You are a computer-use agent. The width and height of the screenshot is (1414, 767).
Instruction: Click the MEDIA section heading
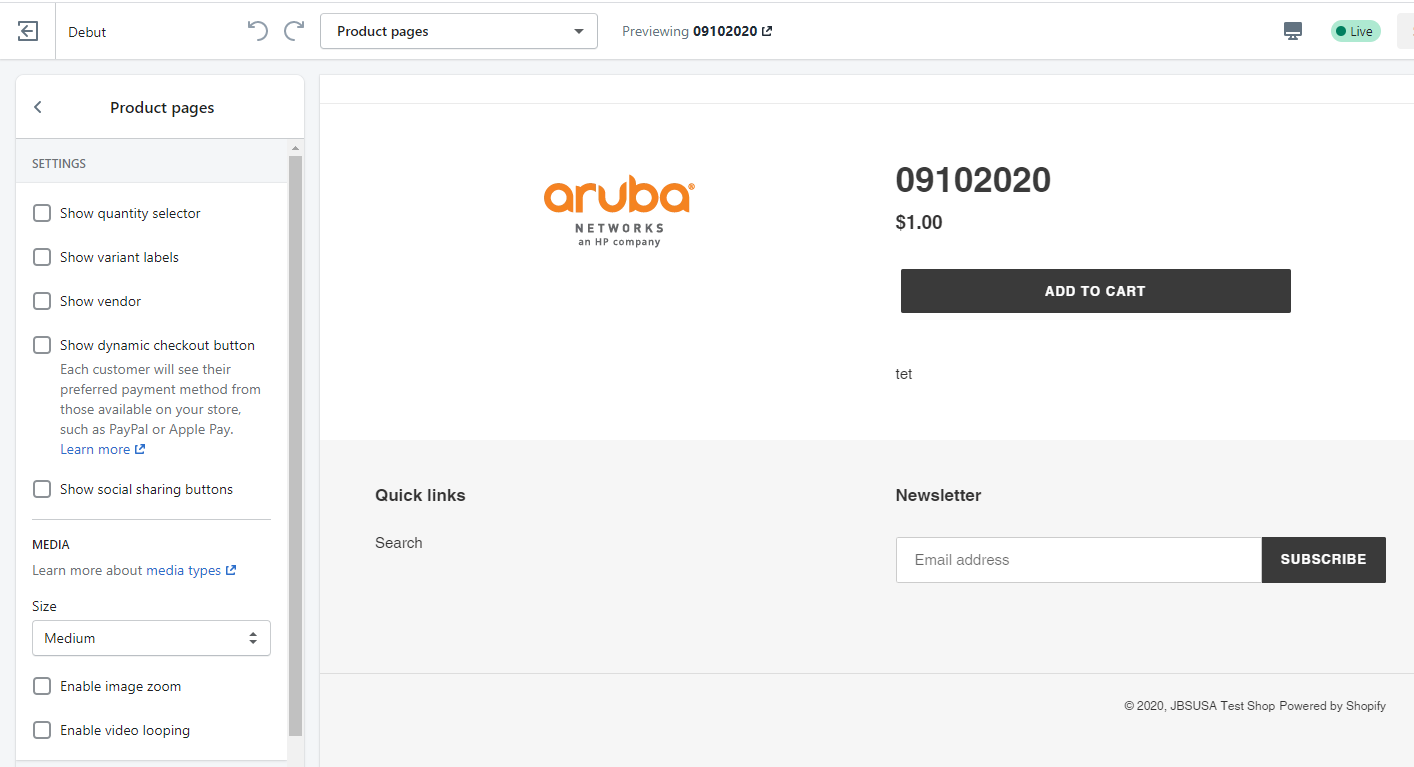coord(51,545)
